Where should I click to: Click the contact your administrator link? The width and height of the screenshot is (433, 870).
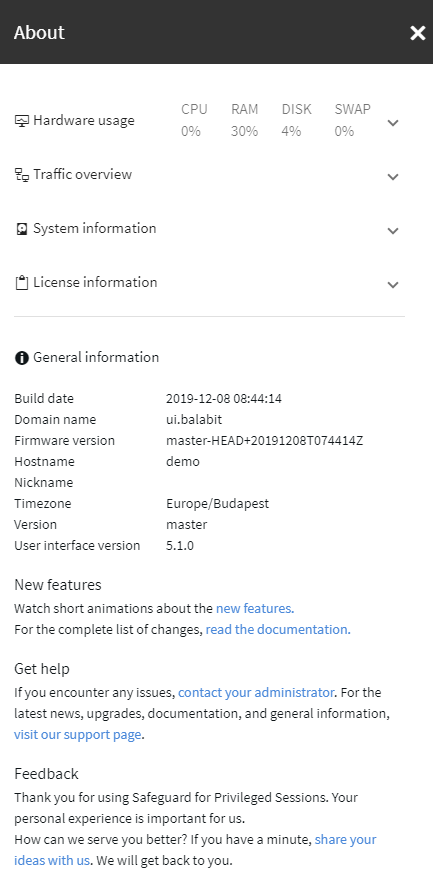click(x=256, y=692)
